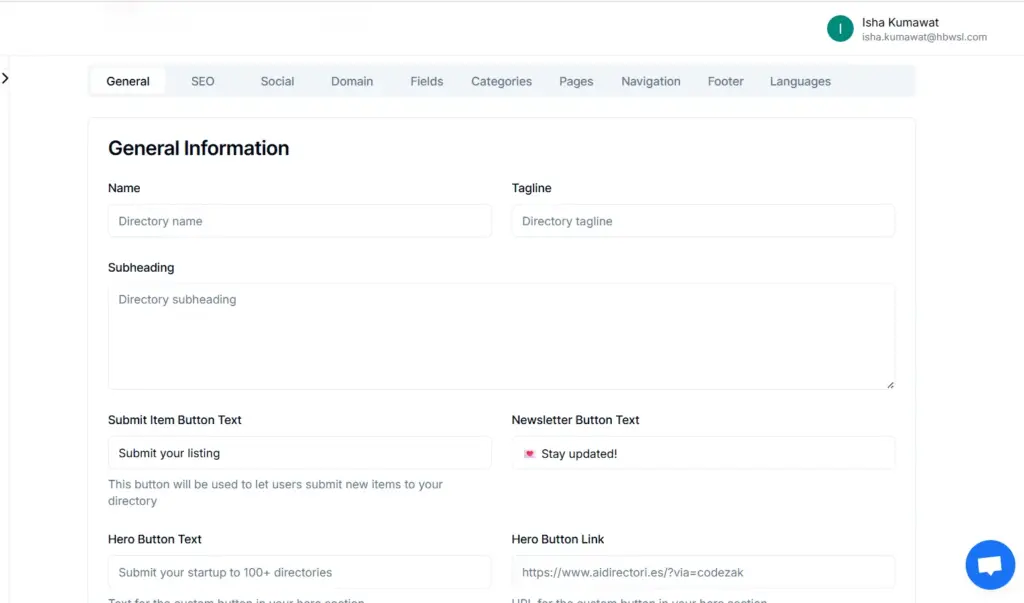1024x603 pixels.
Task: Open the Navigation tab
Action: (x=650, y=81)
